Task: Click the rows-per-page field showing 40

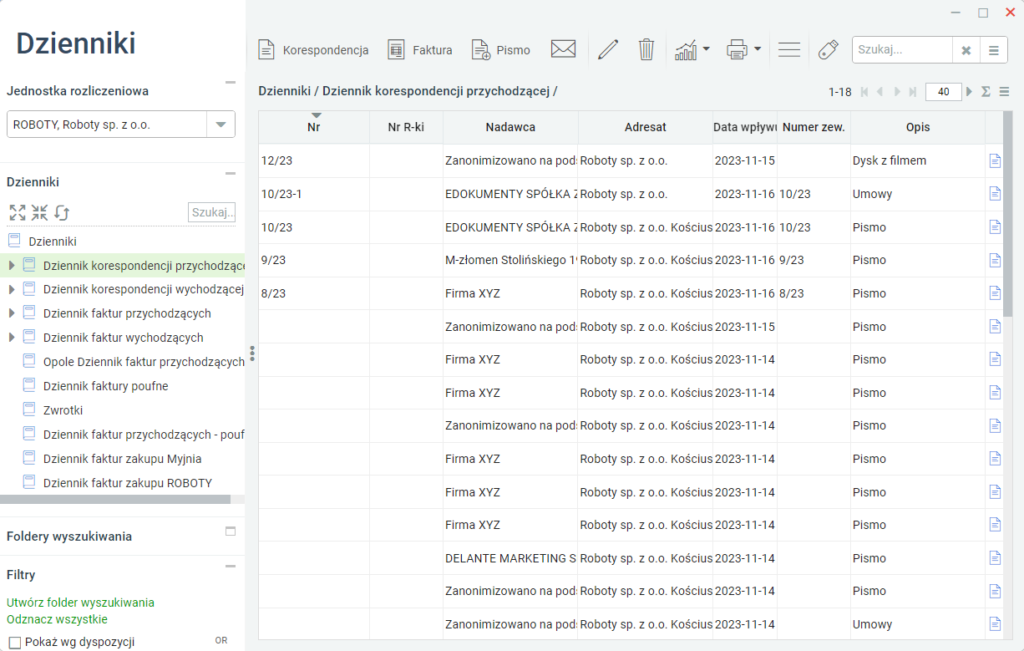Action: [943, 92]
